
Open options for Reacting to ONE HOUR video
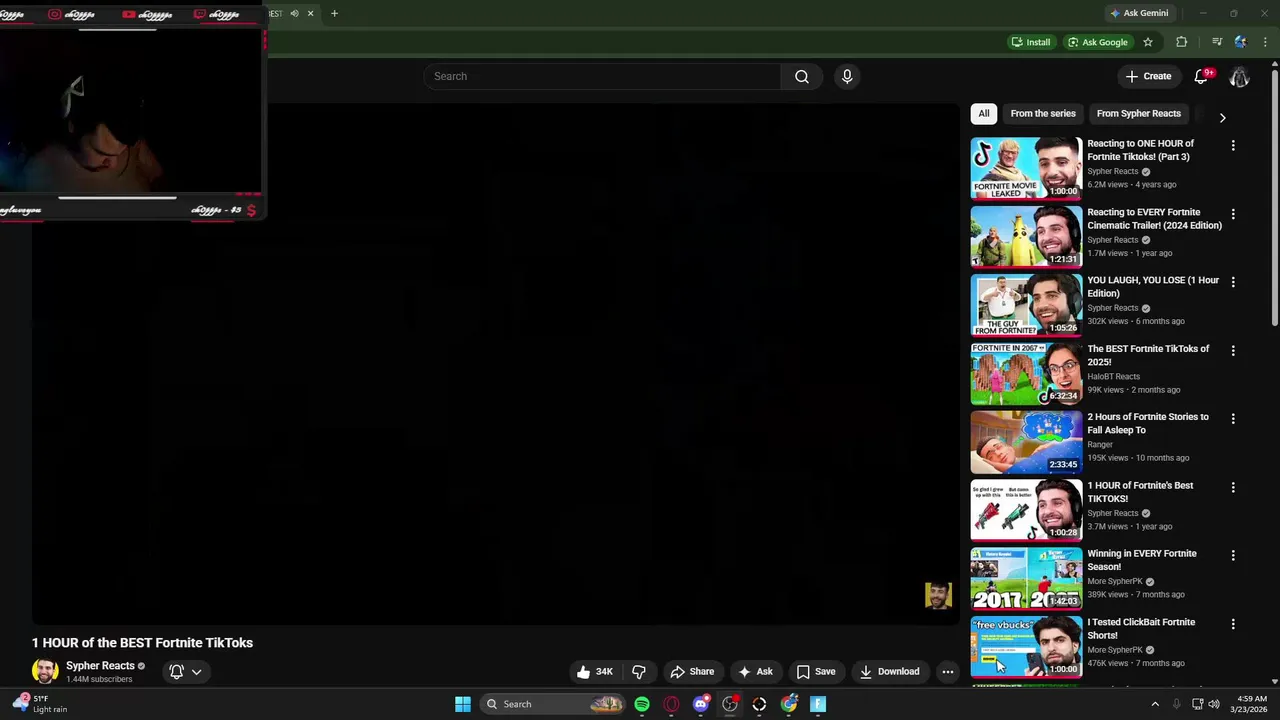[1233, 146]
